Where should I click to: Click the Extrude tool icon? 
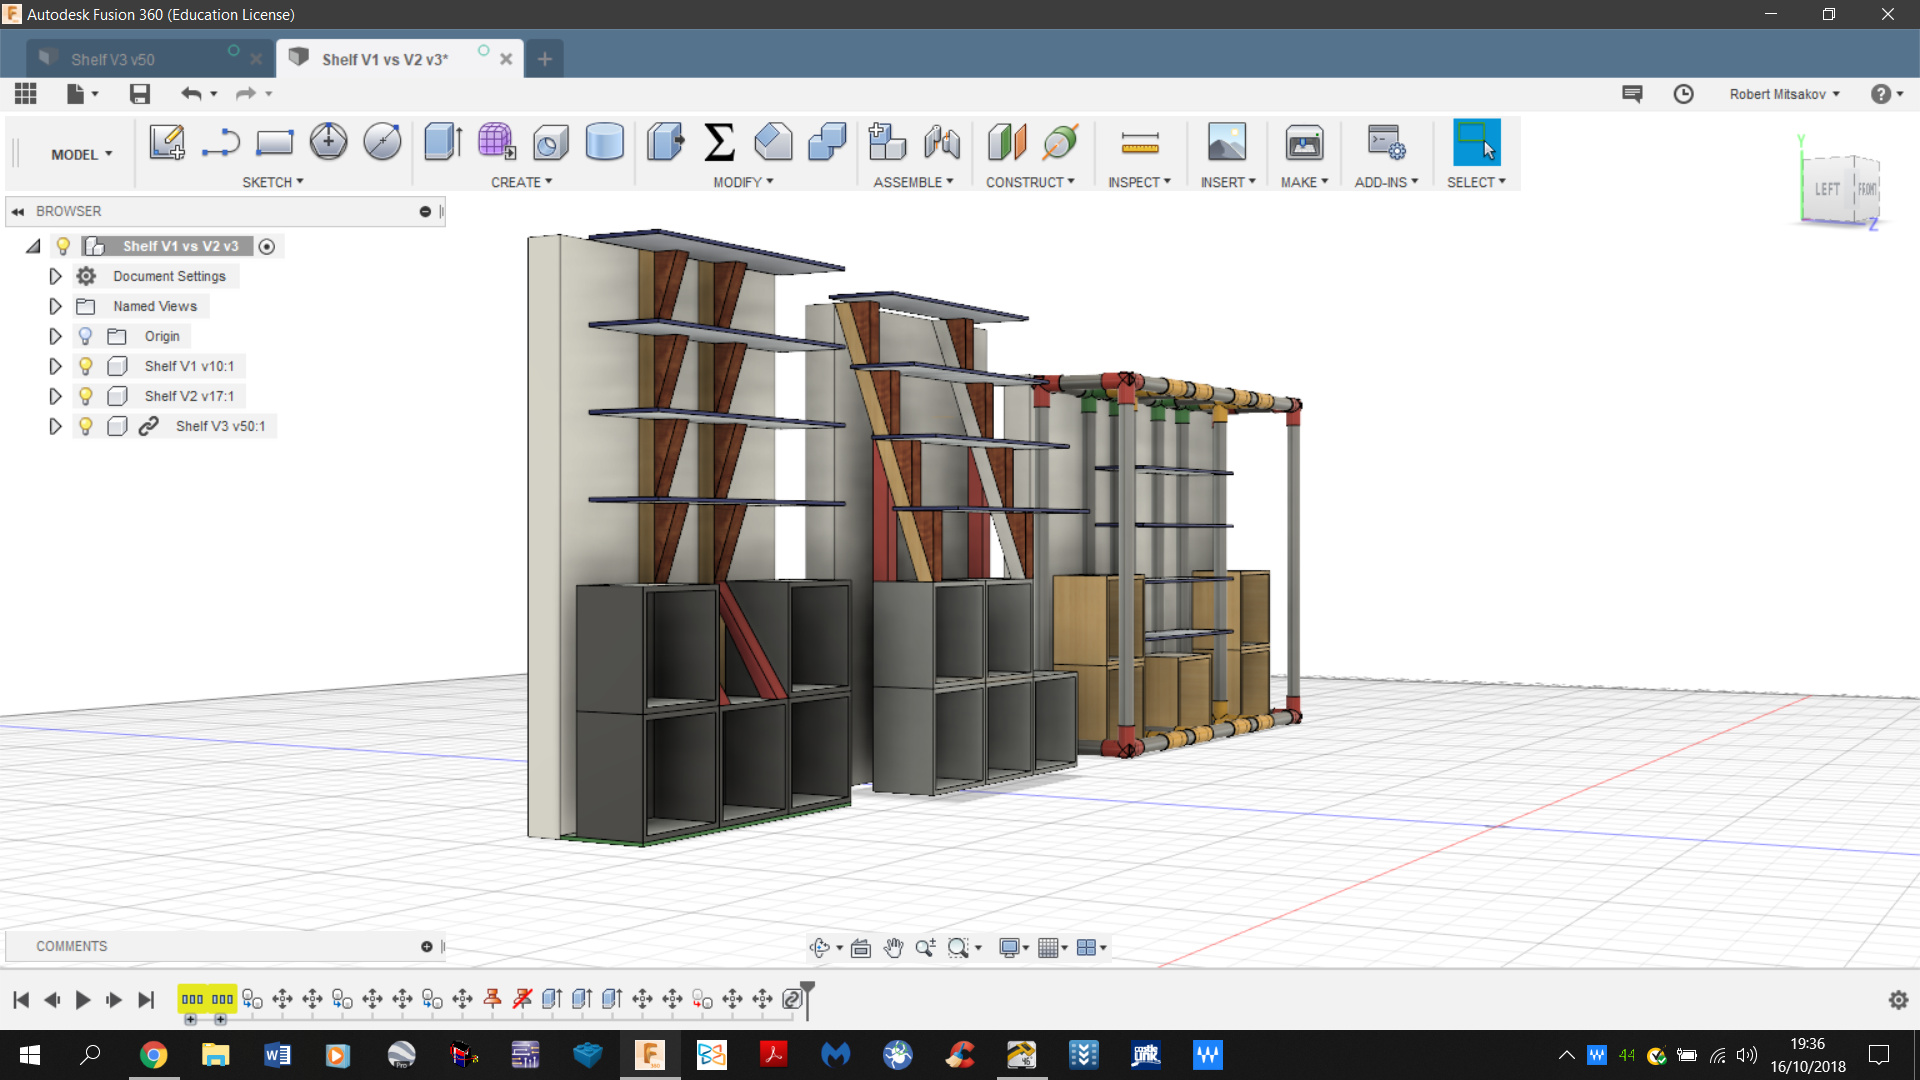pyautogui.click(x=442, y=142)
